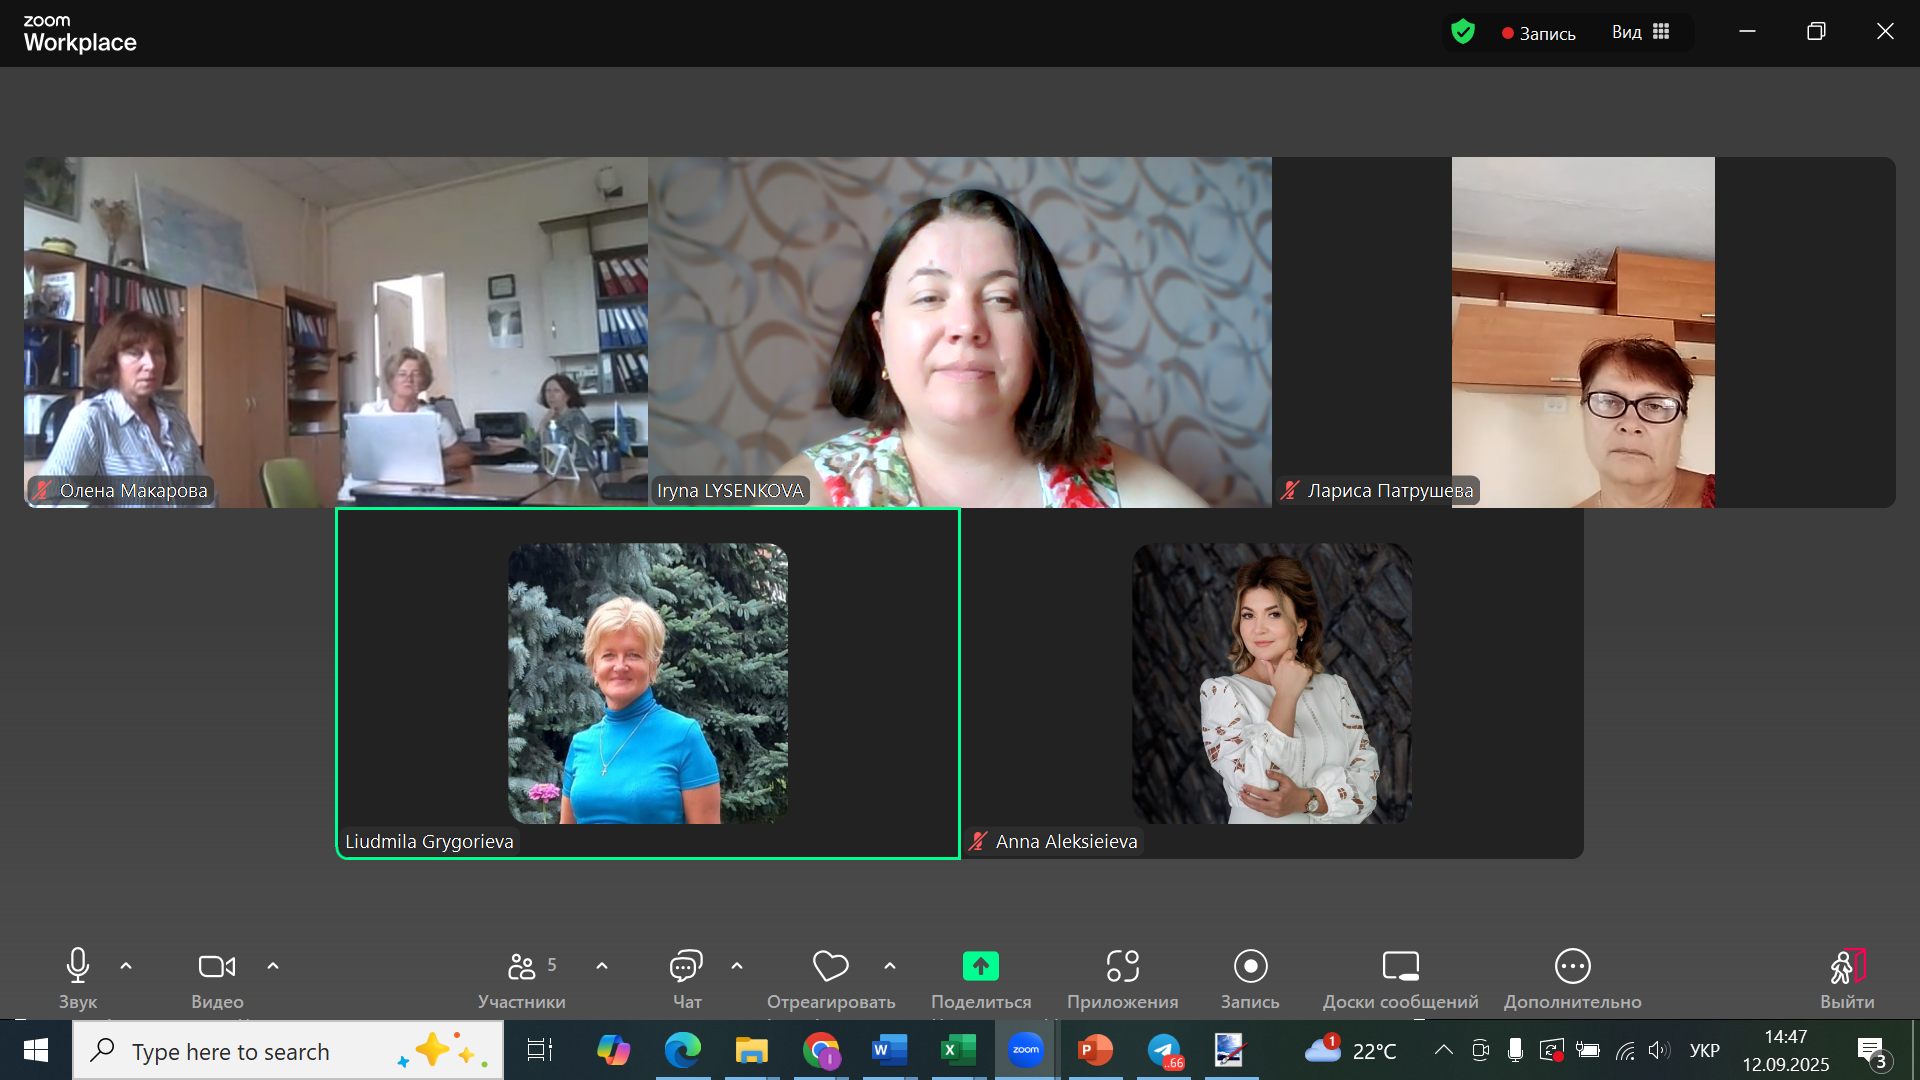Open the More options ellipsis

pos(1572,967)
